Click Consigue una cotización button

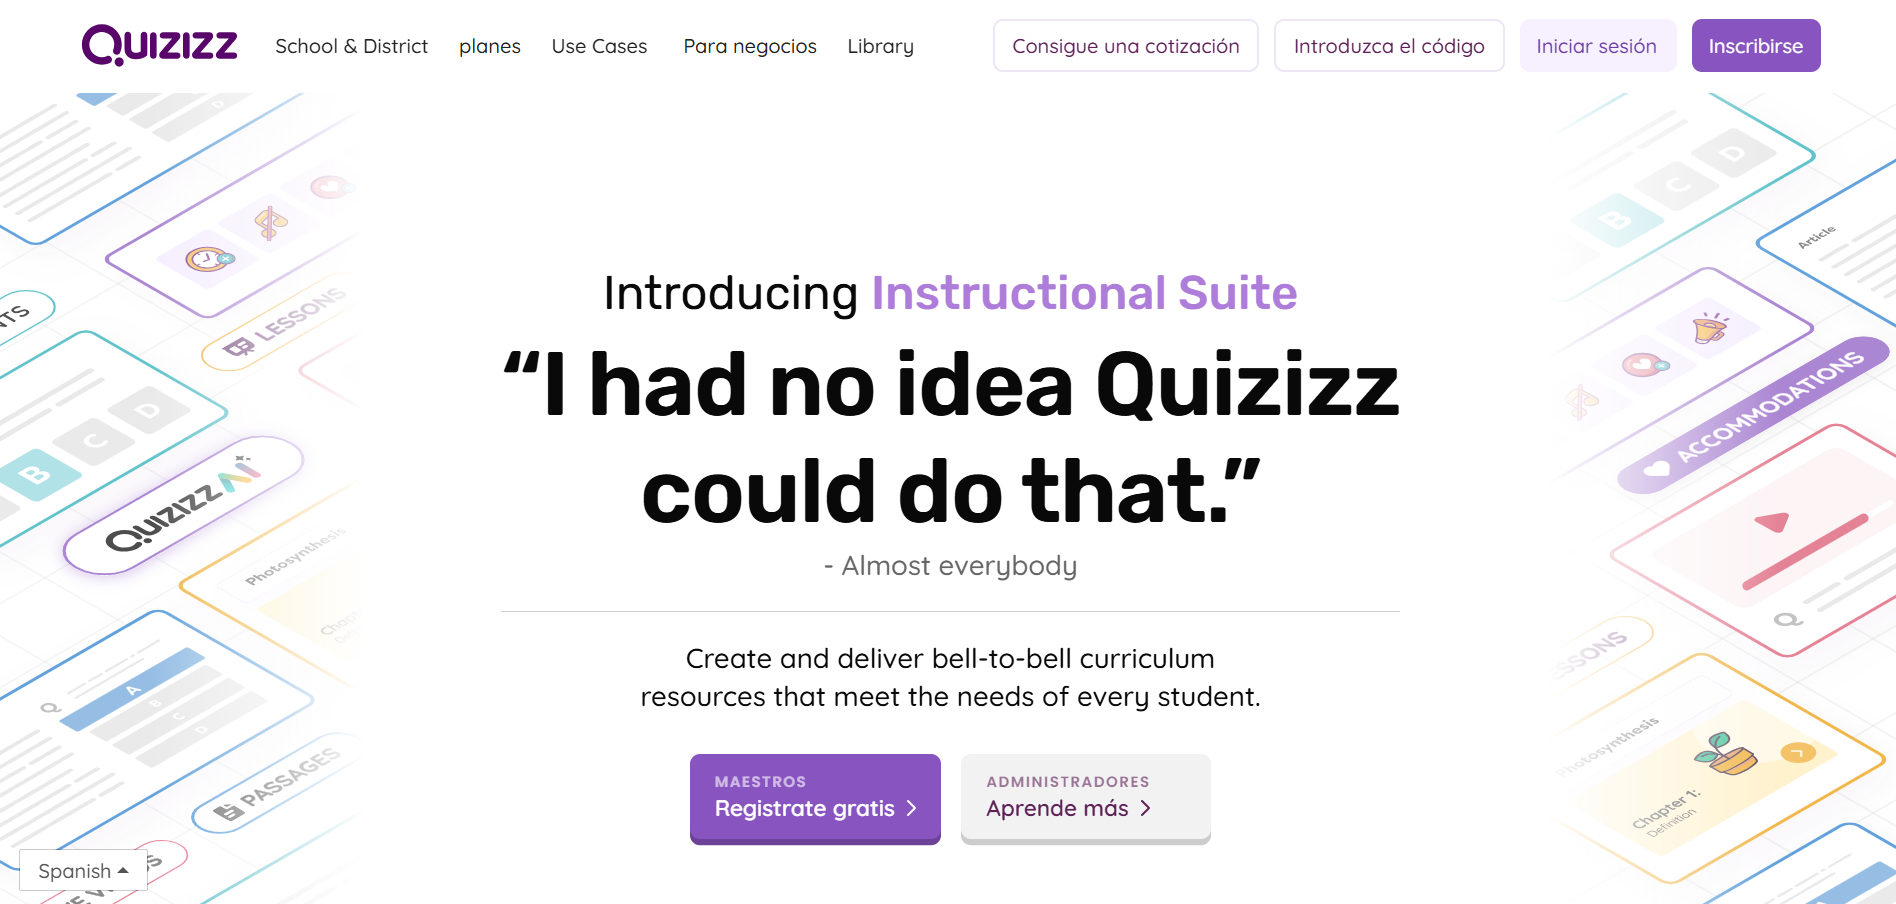coord(1125,46)
